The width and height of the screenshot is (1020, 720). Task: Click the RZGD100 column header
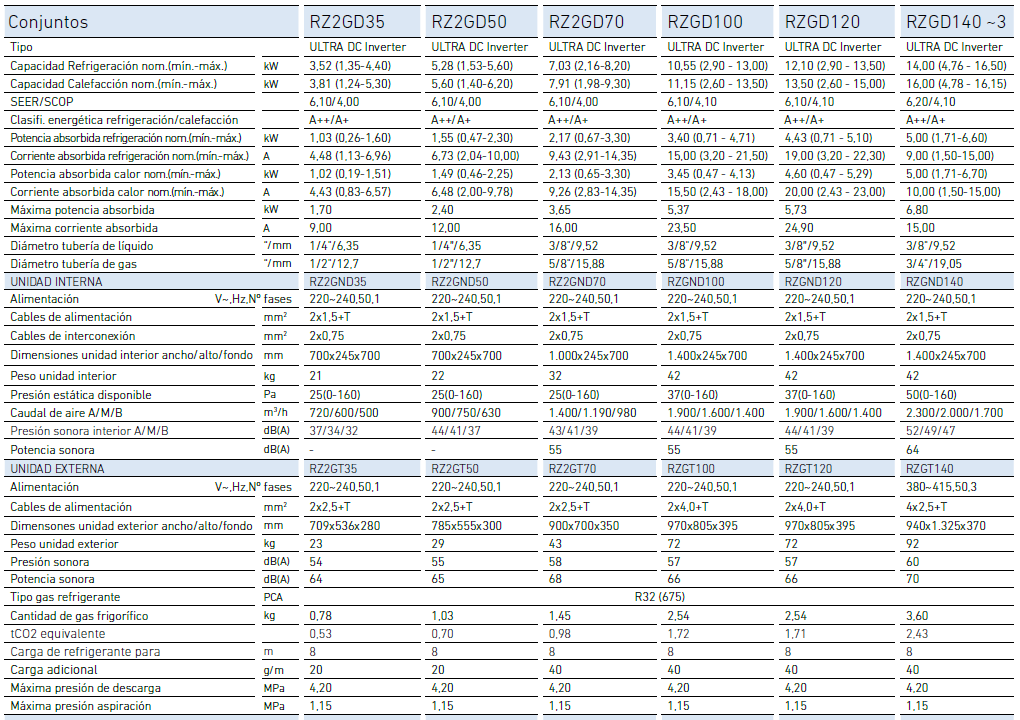pyautogui.click(x=705, y=22)
